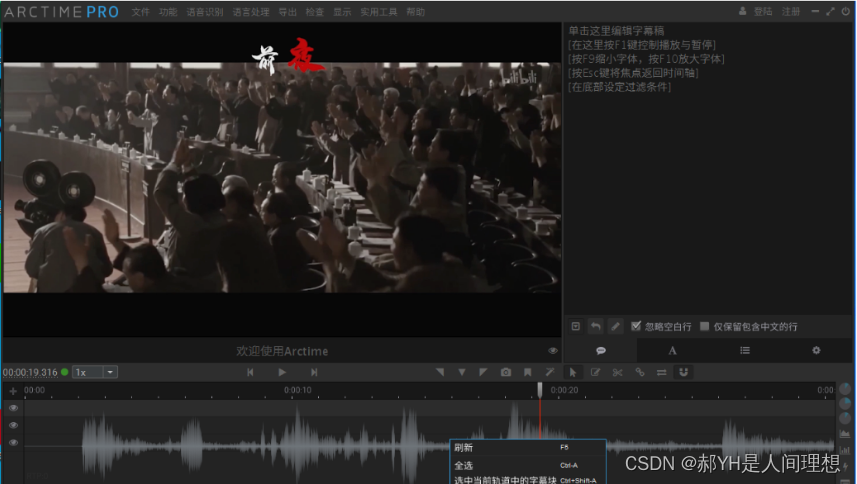Switch to the list view tab
The image size is (857, 484).
click(745, 350)
